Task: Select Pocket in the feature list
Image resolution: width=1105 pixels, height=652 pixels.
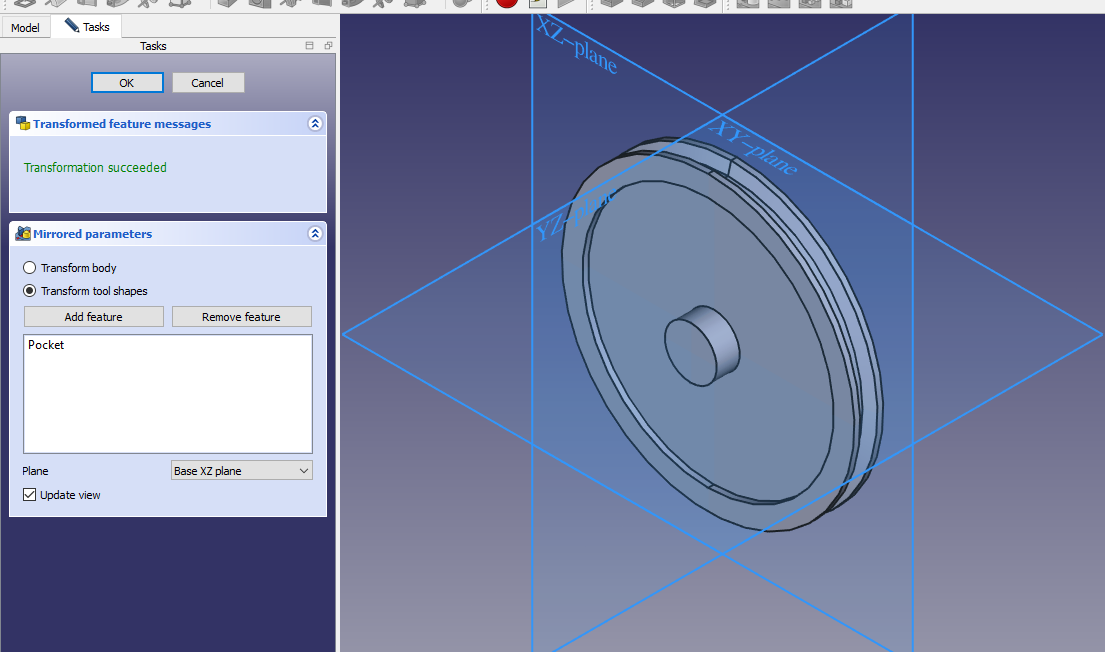Action: (46, 345)
